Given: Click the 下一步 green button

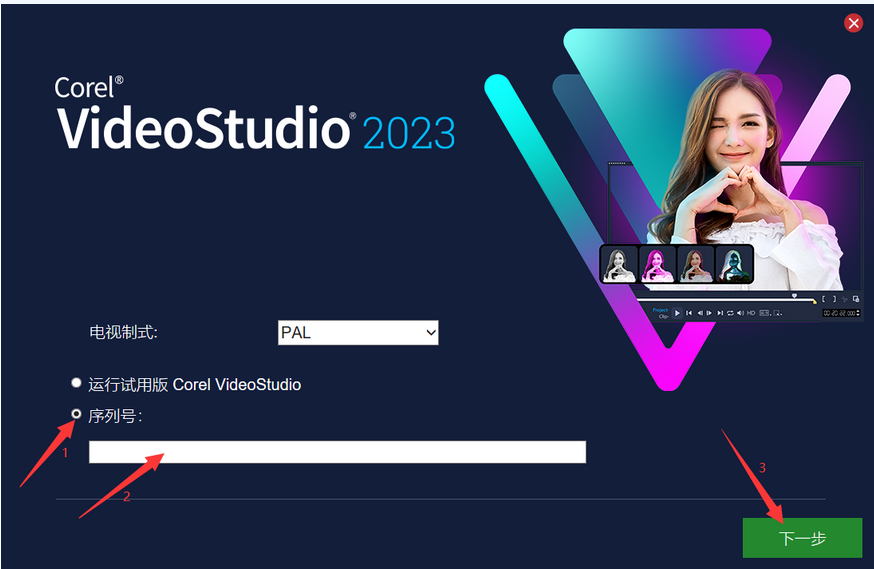Looking at the screenshot, I should click(x=802, y=538).
